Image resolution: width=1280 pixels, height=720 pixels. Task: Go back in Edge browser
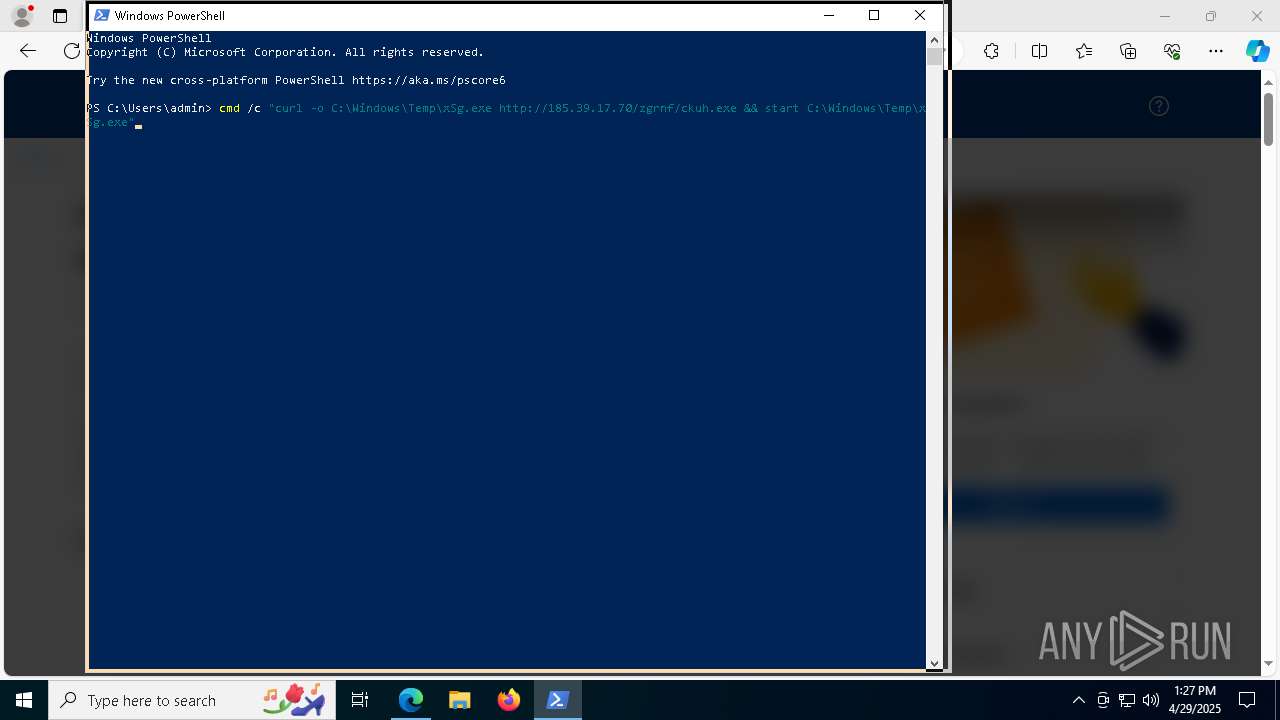click(x=28, y=51)
